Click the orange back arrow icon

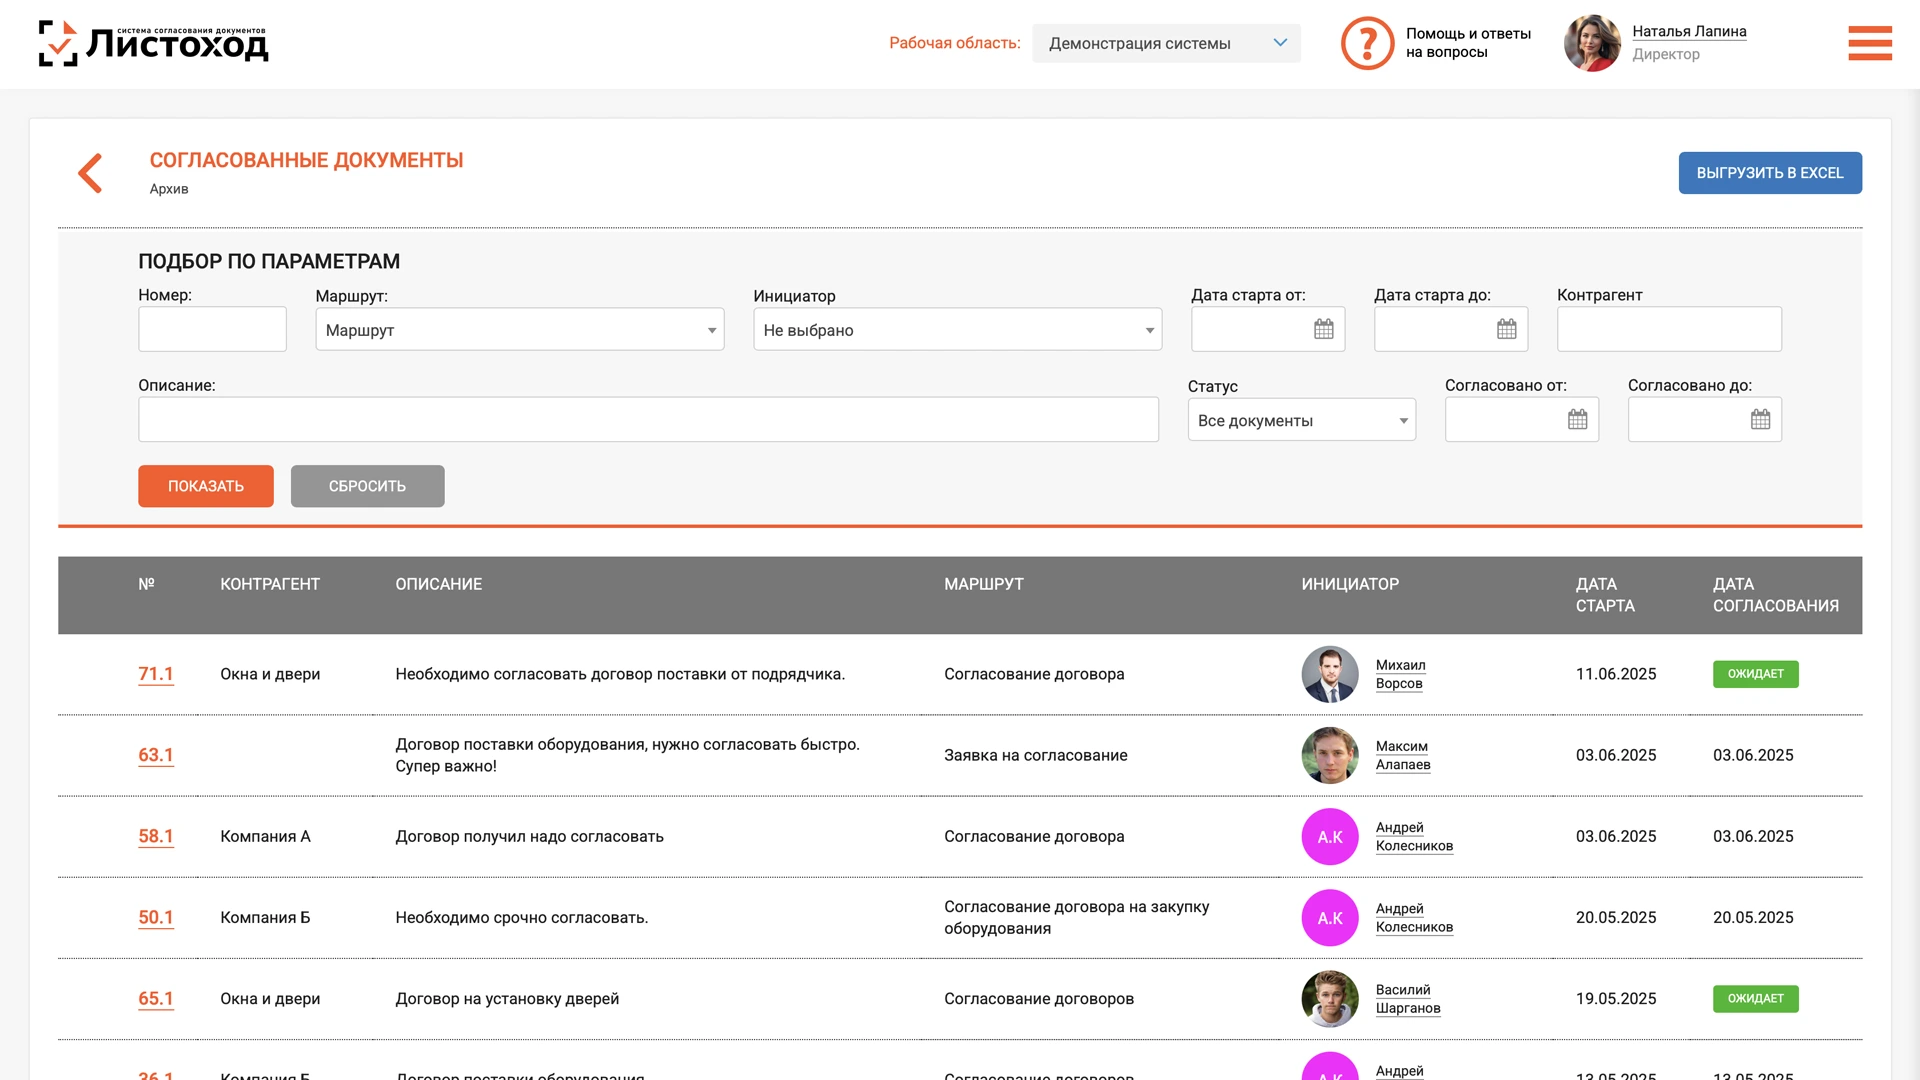coord(91,173)
